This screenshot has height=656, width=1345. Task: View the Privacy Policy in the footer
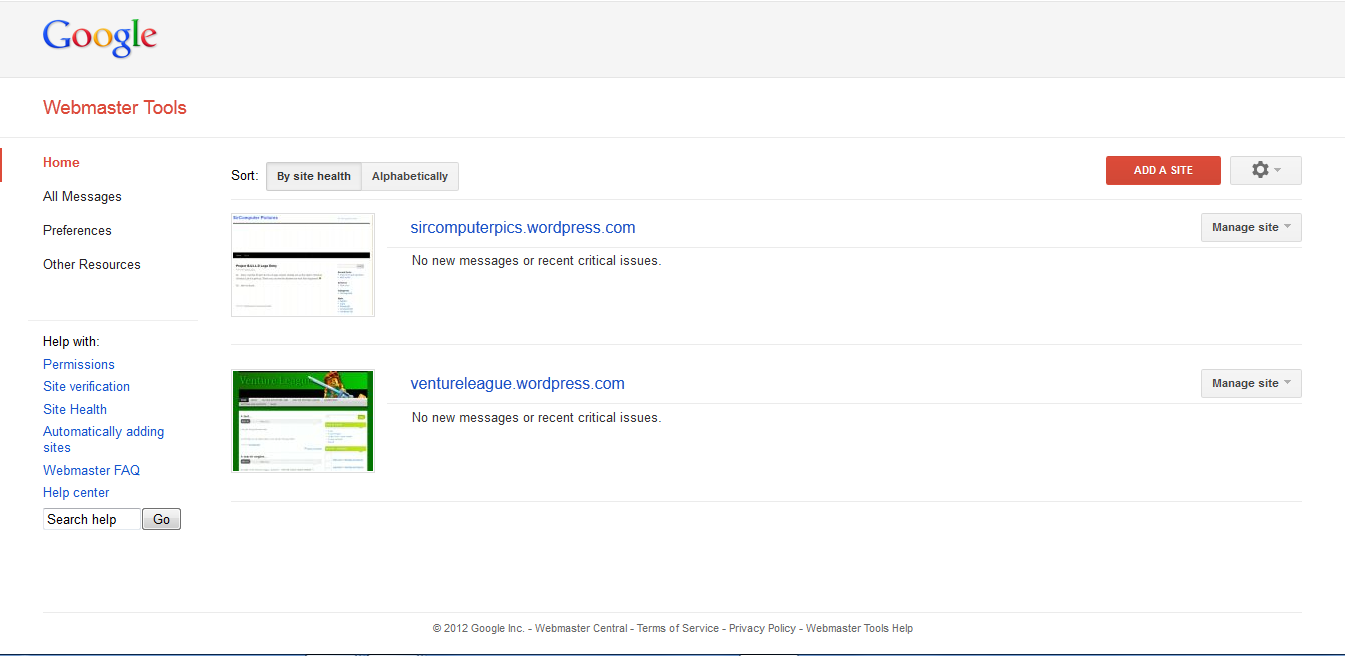[762, 628]
